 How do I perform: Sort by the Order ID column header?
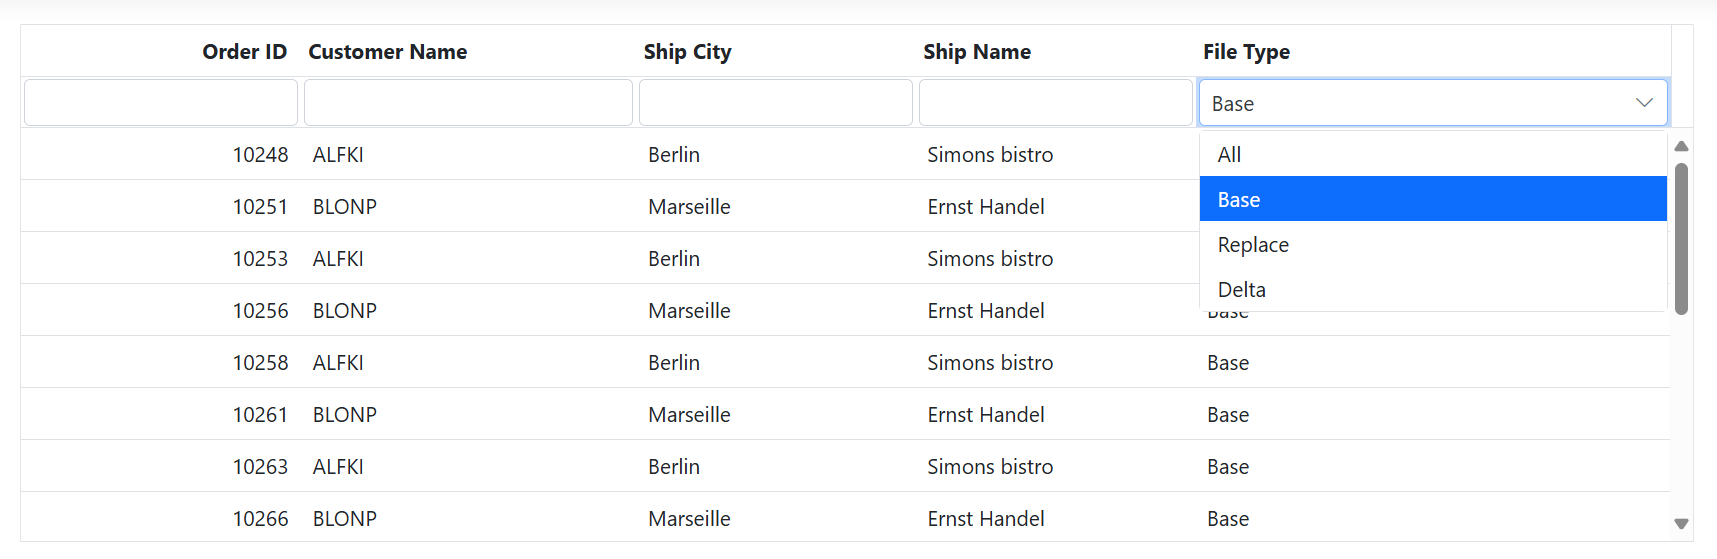[x=244, y=52]
